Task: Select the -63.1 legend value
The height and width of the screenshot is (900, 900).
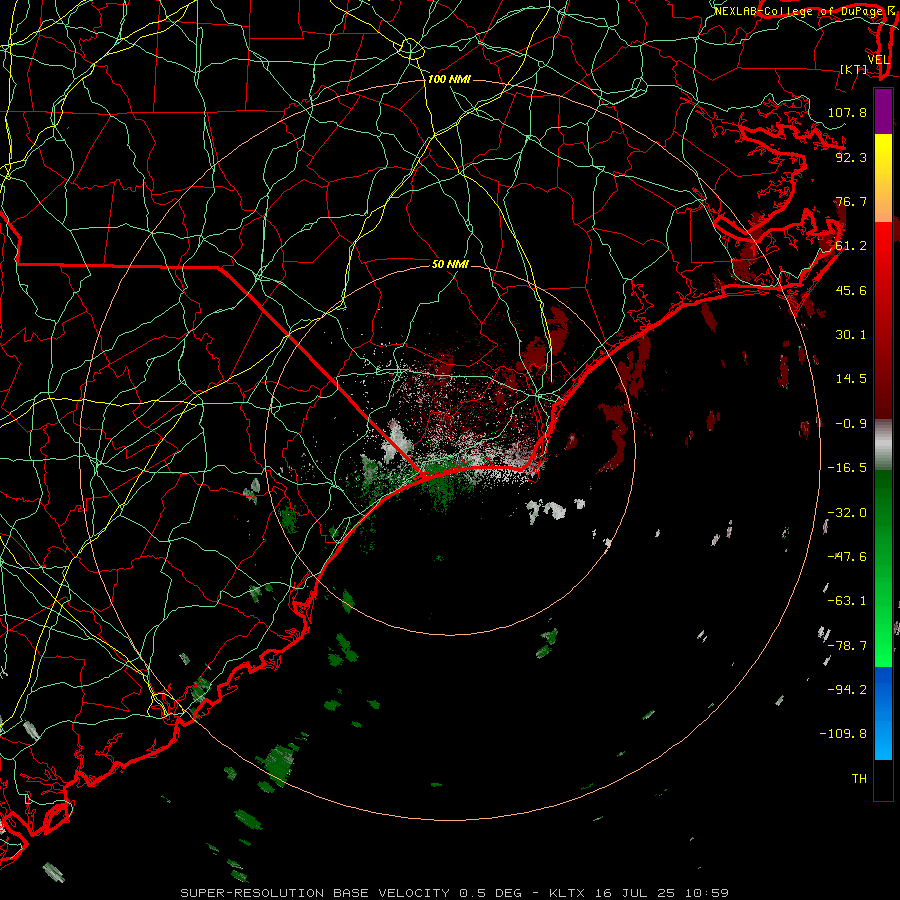Action: pyautogui.click(x=847, y=601)
